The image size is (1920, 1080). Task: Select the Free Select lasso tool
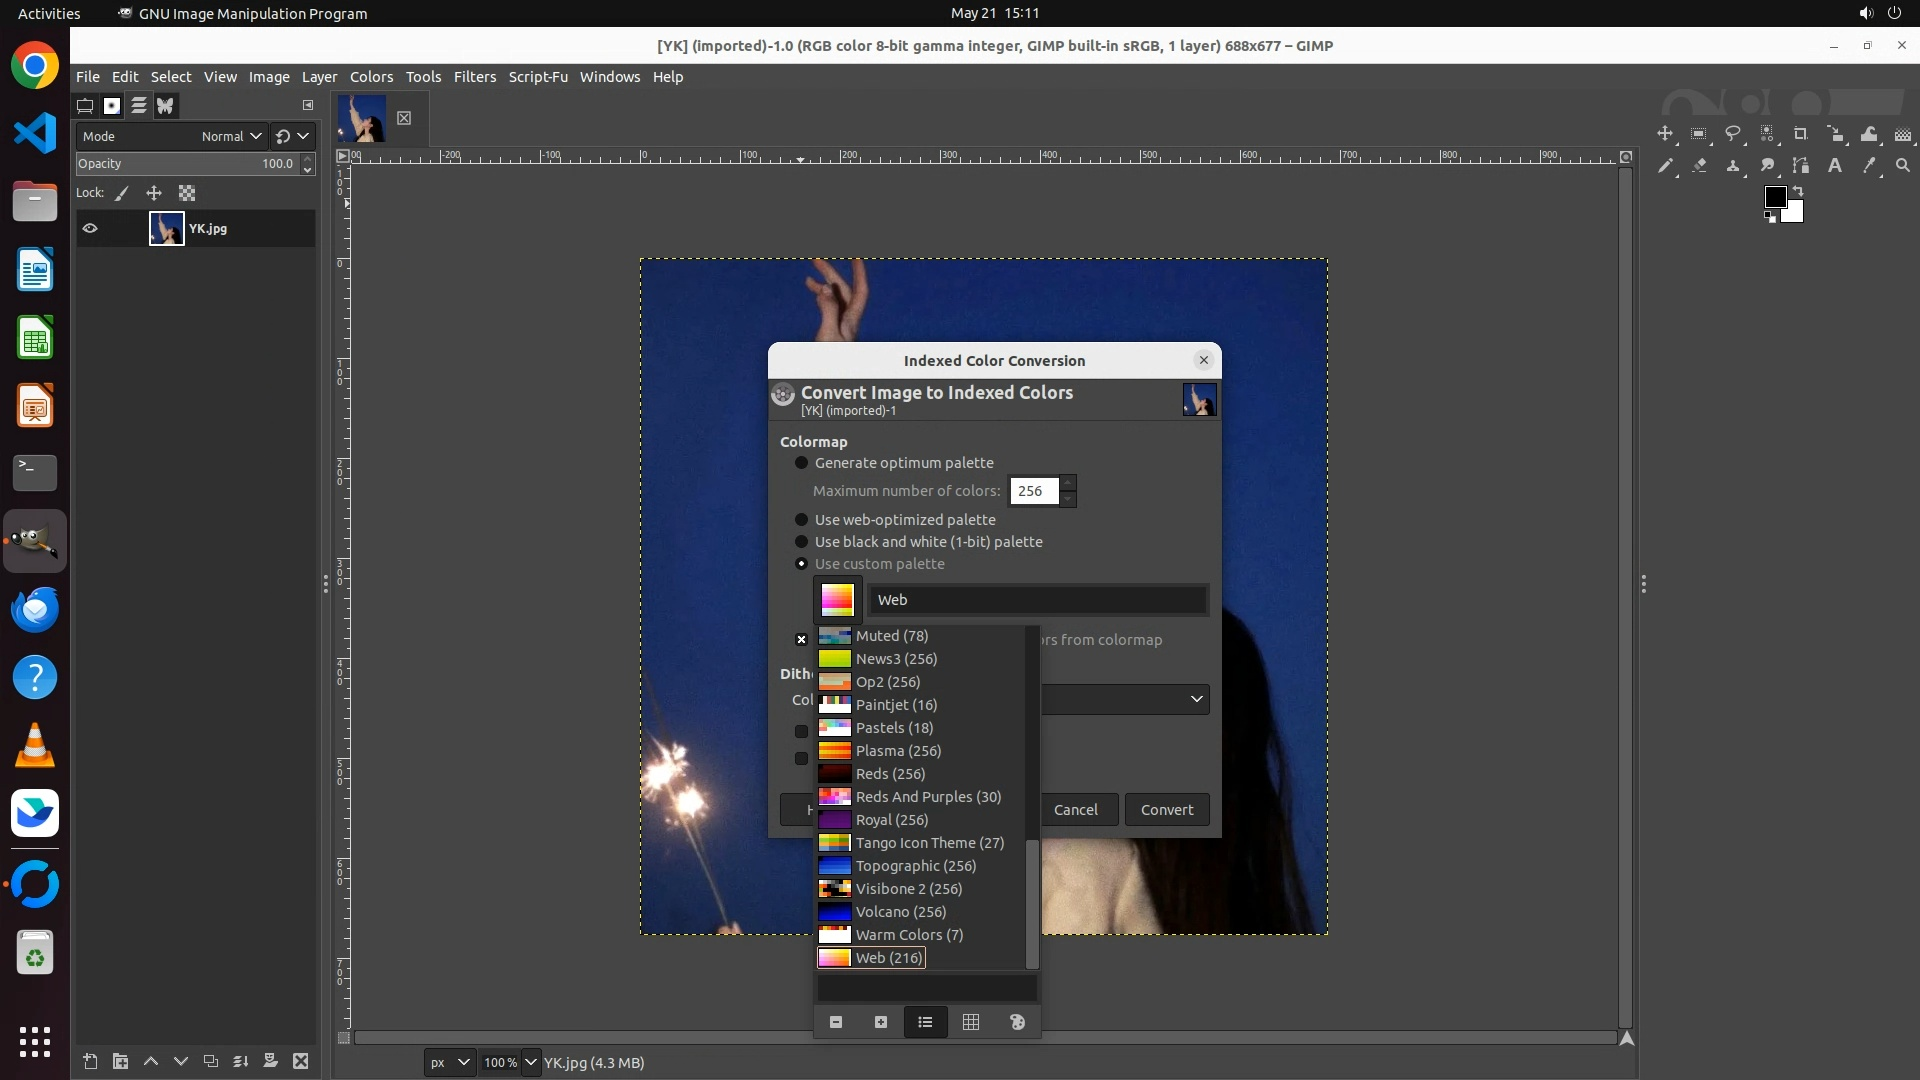pos(1733,134)
